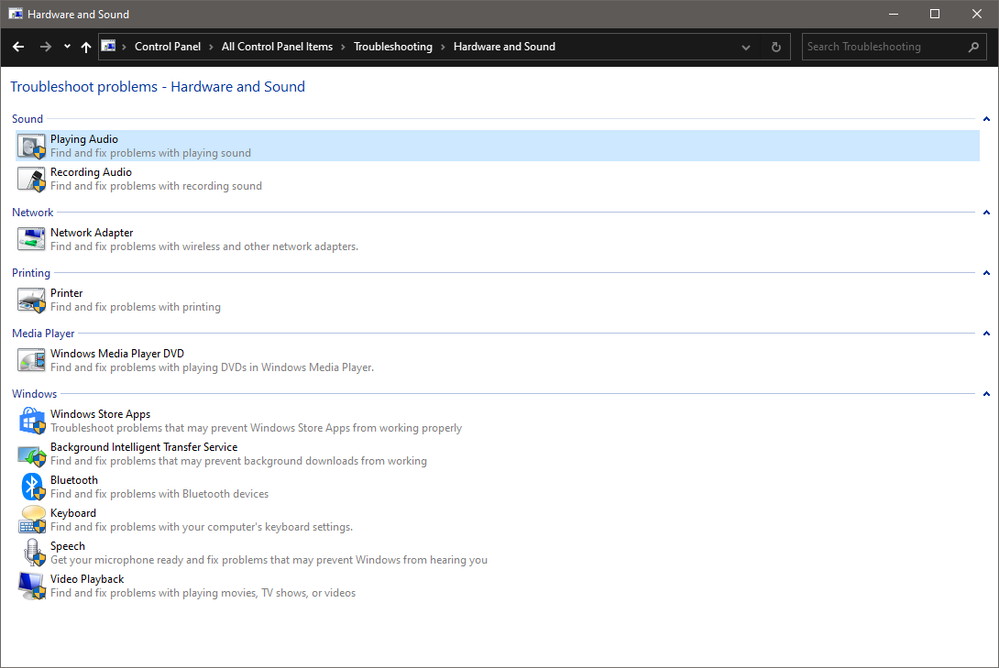The height and width of the screenshot is (668, 999).
Task: Go up one level with up arrow
Action: tap(86, 47)
